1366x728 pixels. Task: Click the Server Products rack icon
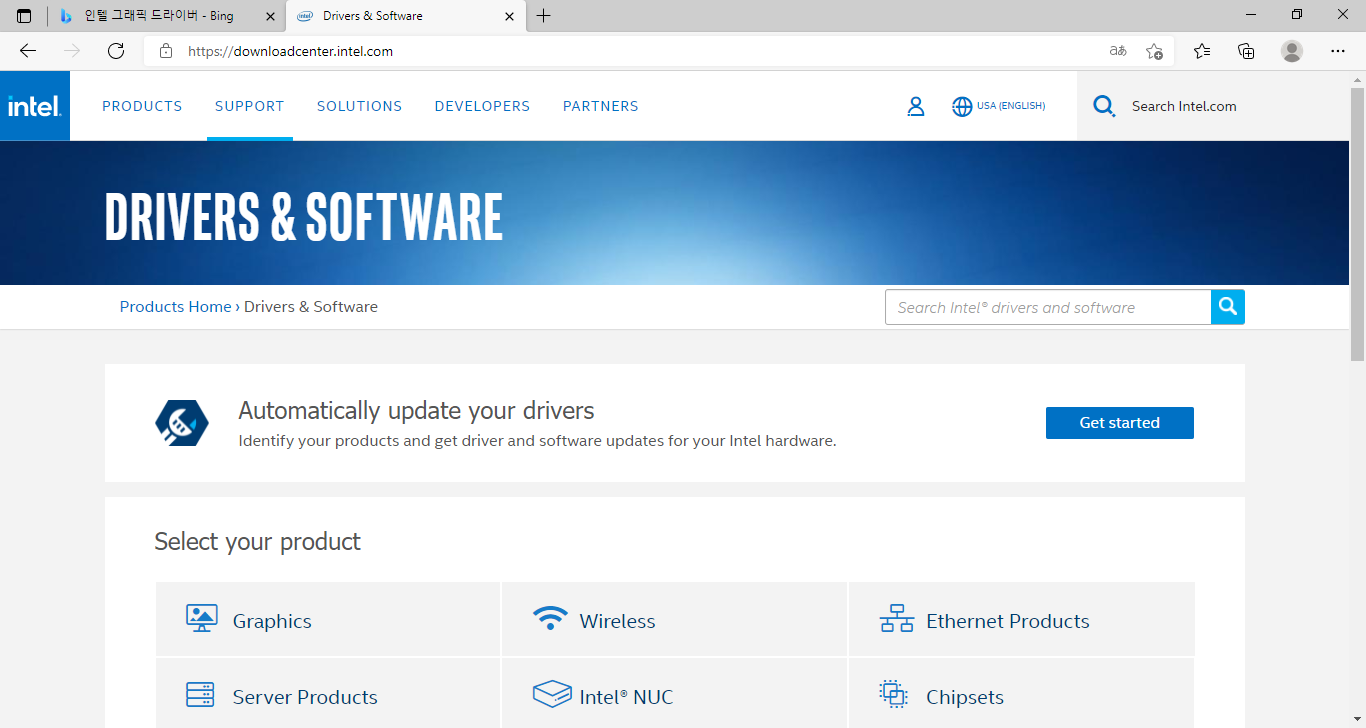coord(201,694)
